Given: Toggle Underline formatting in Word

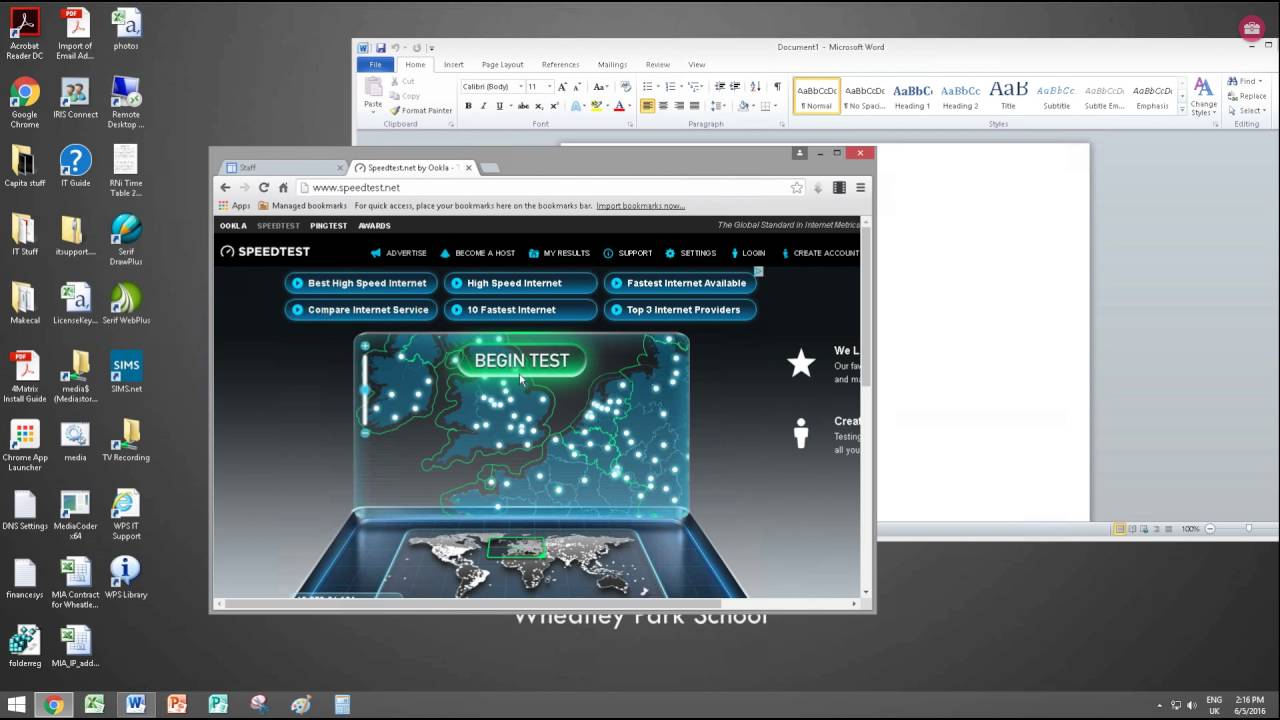Looking at the screenshot, I should click(x=500, y=106).
